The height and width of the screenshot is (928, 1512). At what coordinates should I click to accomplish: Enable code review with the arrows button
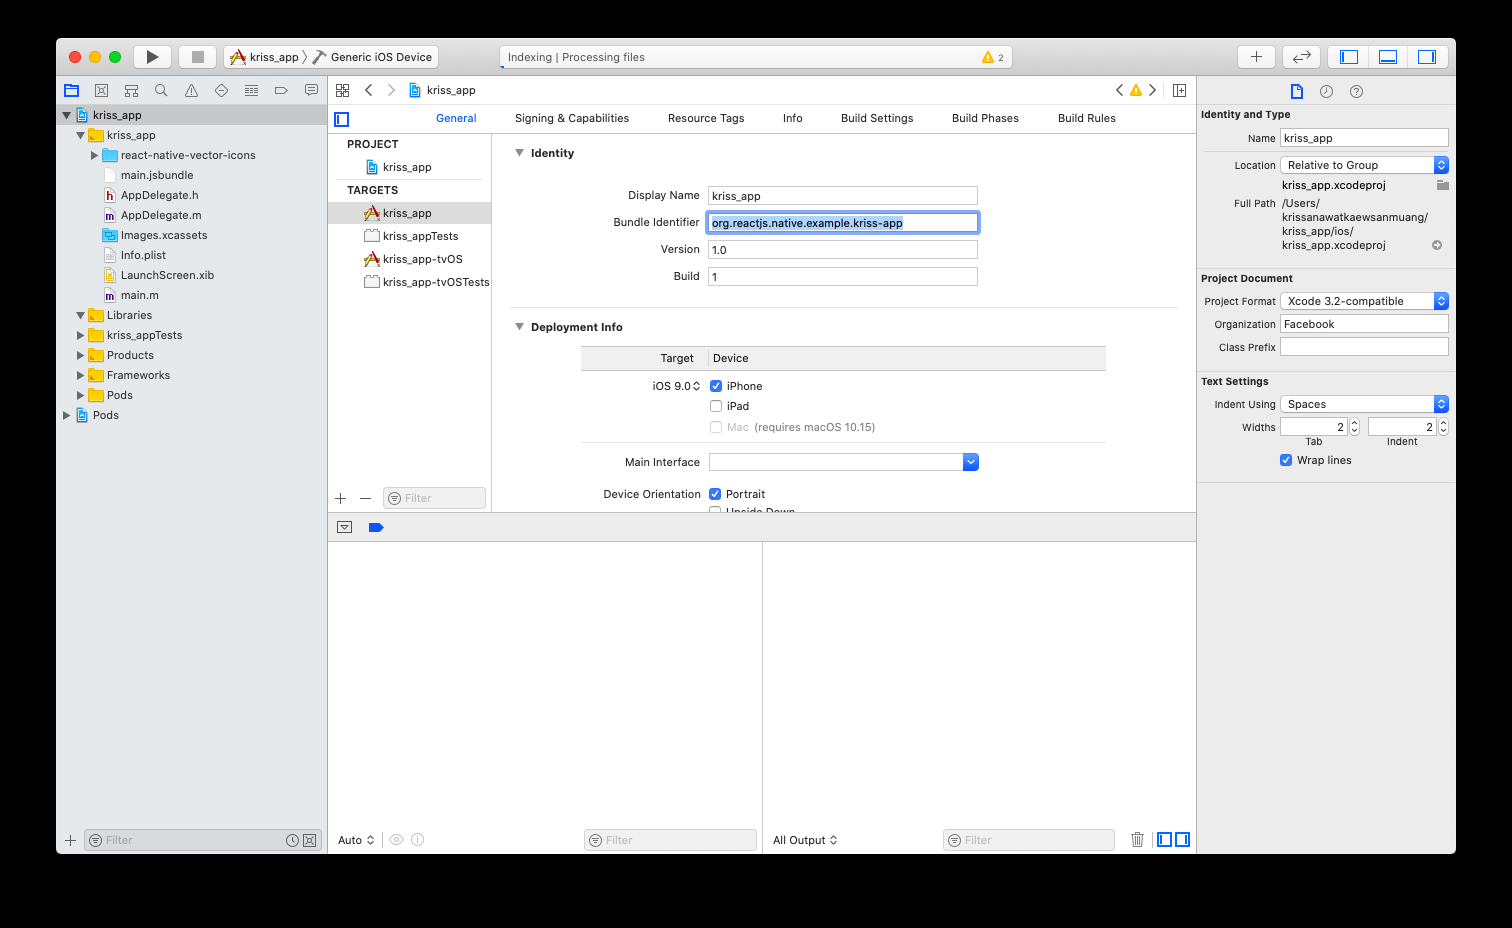point(1302,57)
